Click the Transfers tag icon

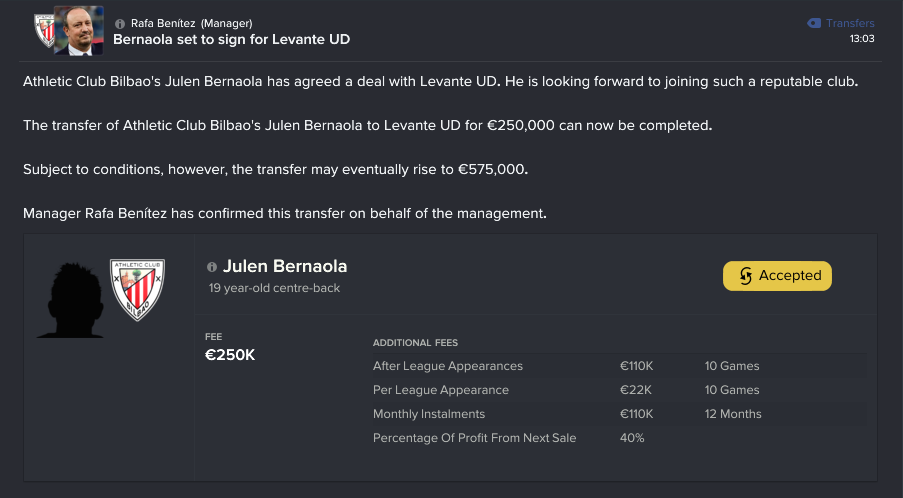813,23
